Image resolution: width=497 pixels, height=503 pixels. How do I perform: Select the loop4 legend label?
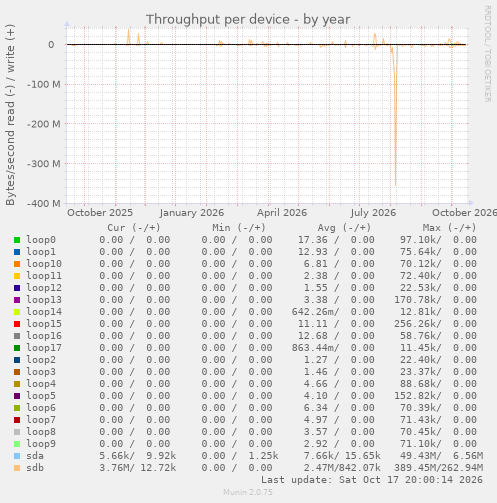[x=41, y=384]
